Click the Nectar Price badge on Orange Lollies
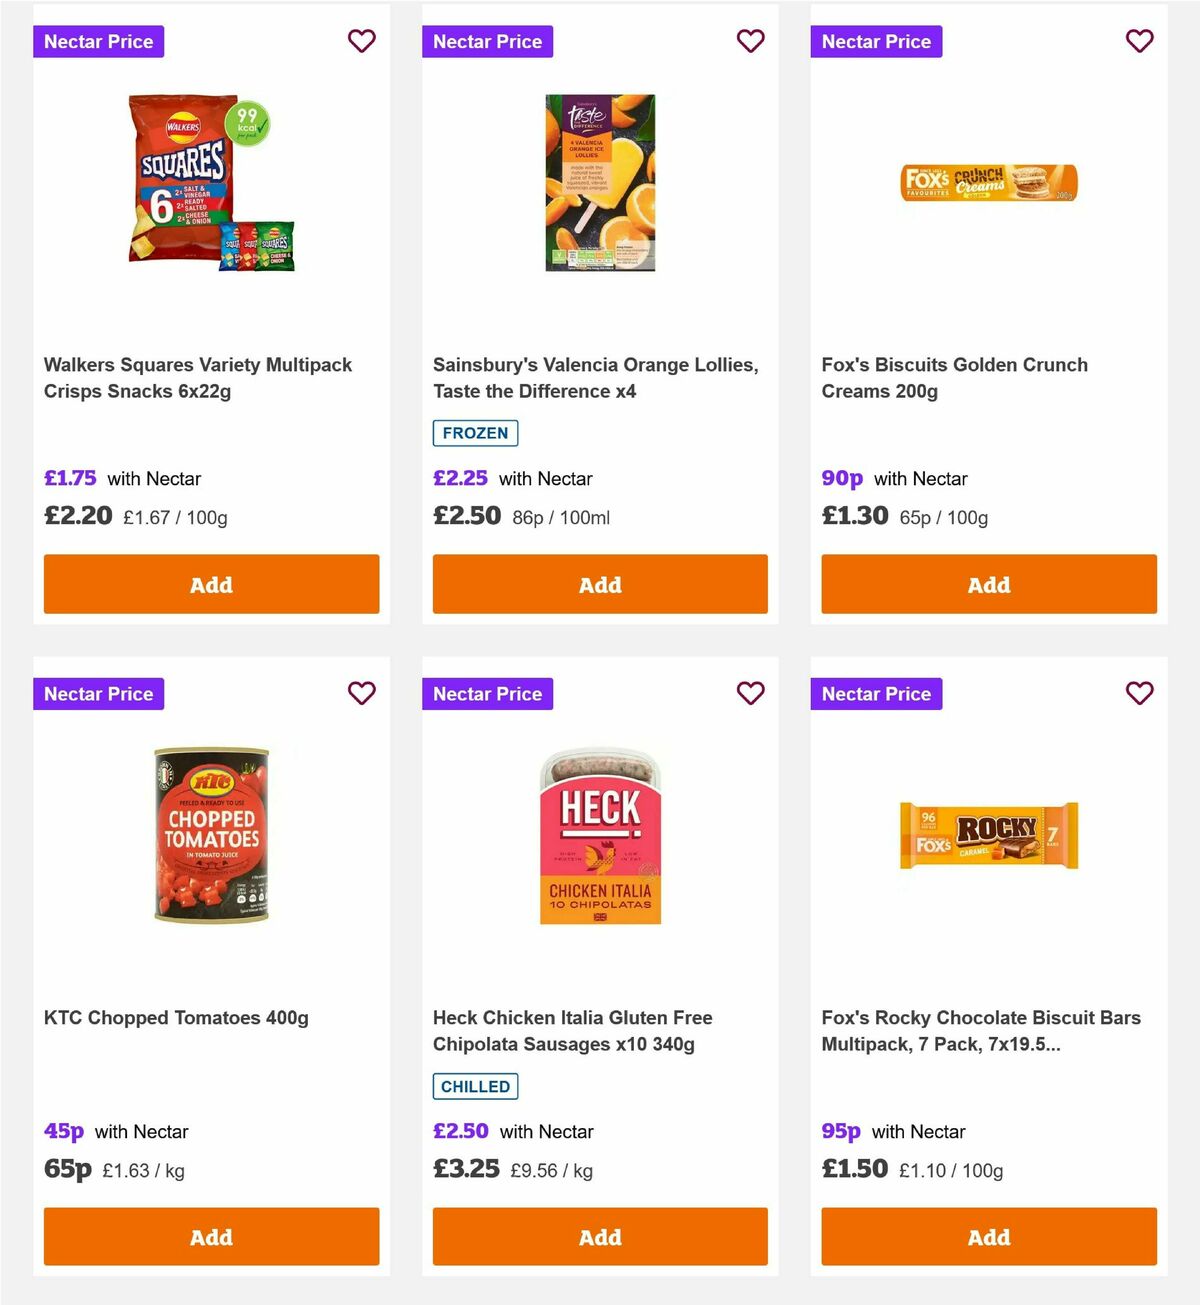Viewport: 1200px width, 1305px height. (x=487, y=41)
